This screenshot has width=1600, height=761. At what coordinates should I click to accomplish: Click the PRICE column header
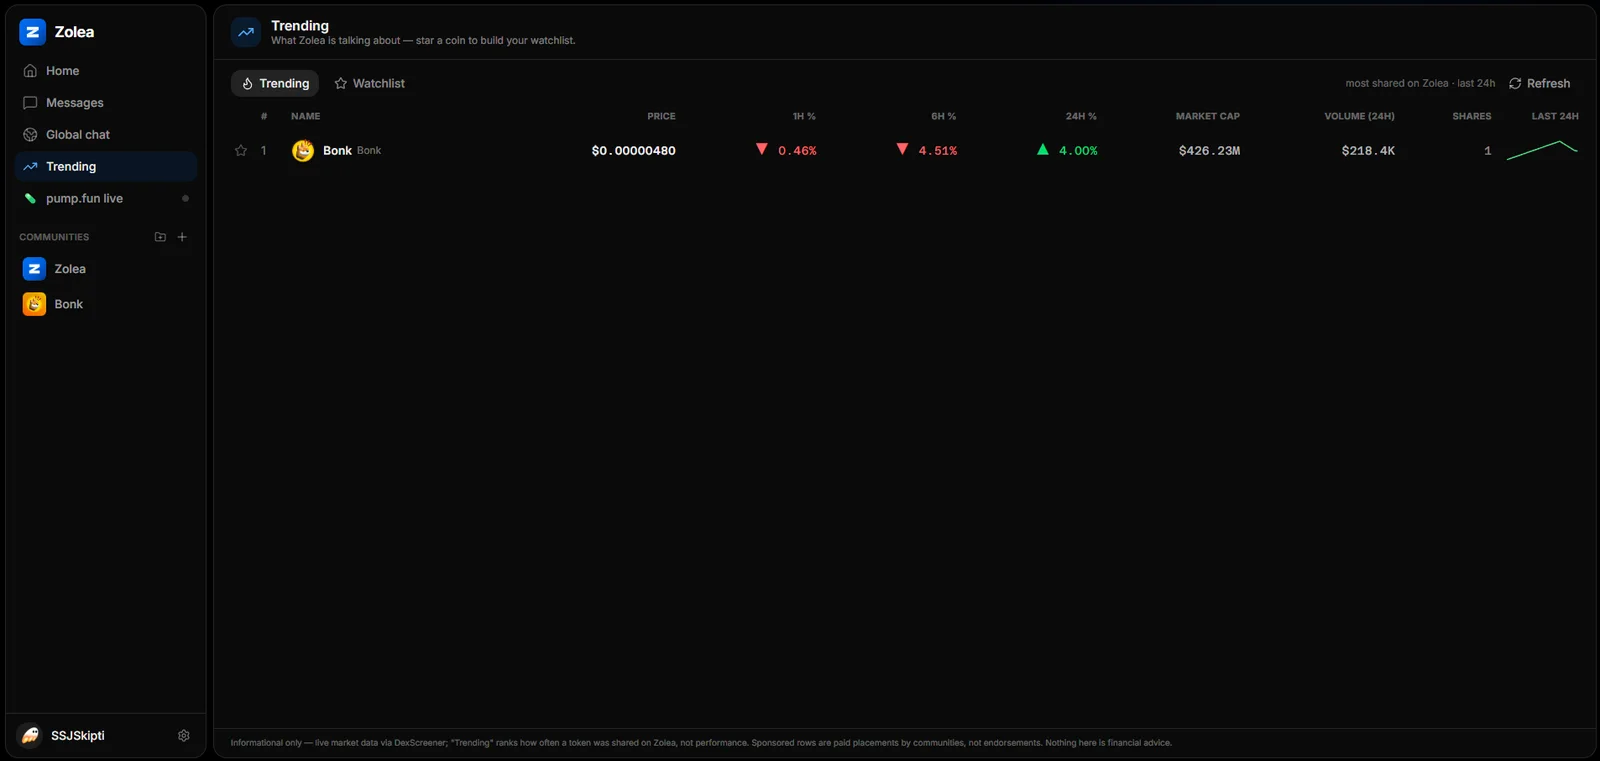(x=661, y=117)
